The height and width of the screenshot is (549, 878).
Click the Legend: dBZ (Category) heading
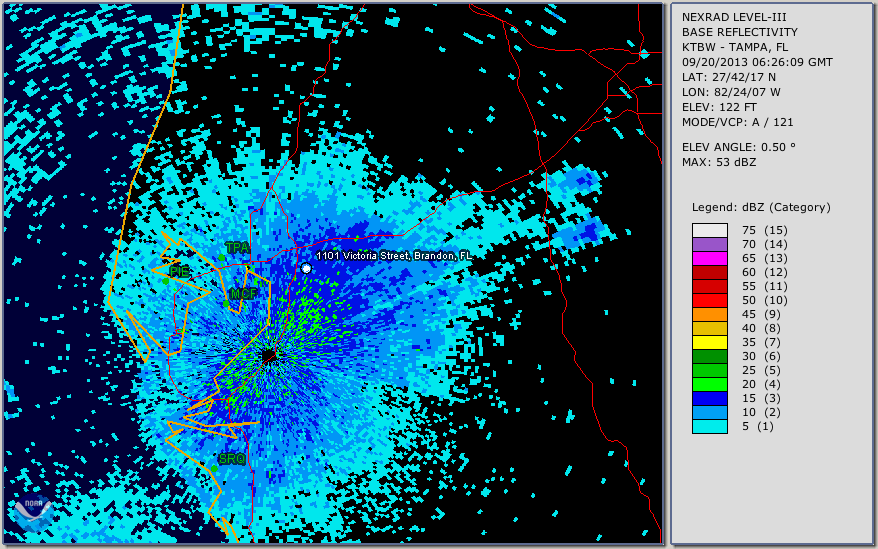coord(760,207)
